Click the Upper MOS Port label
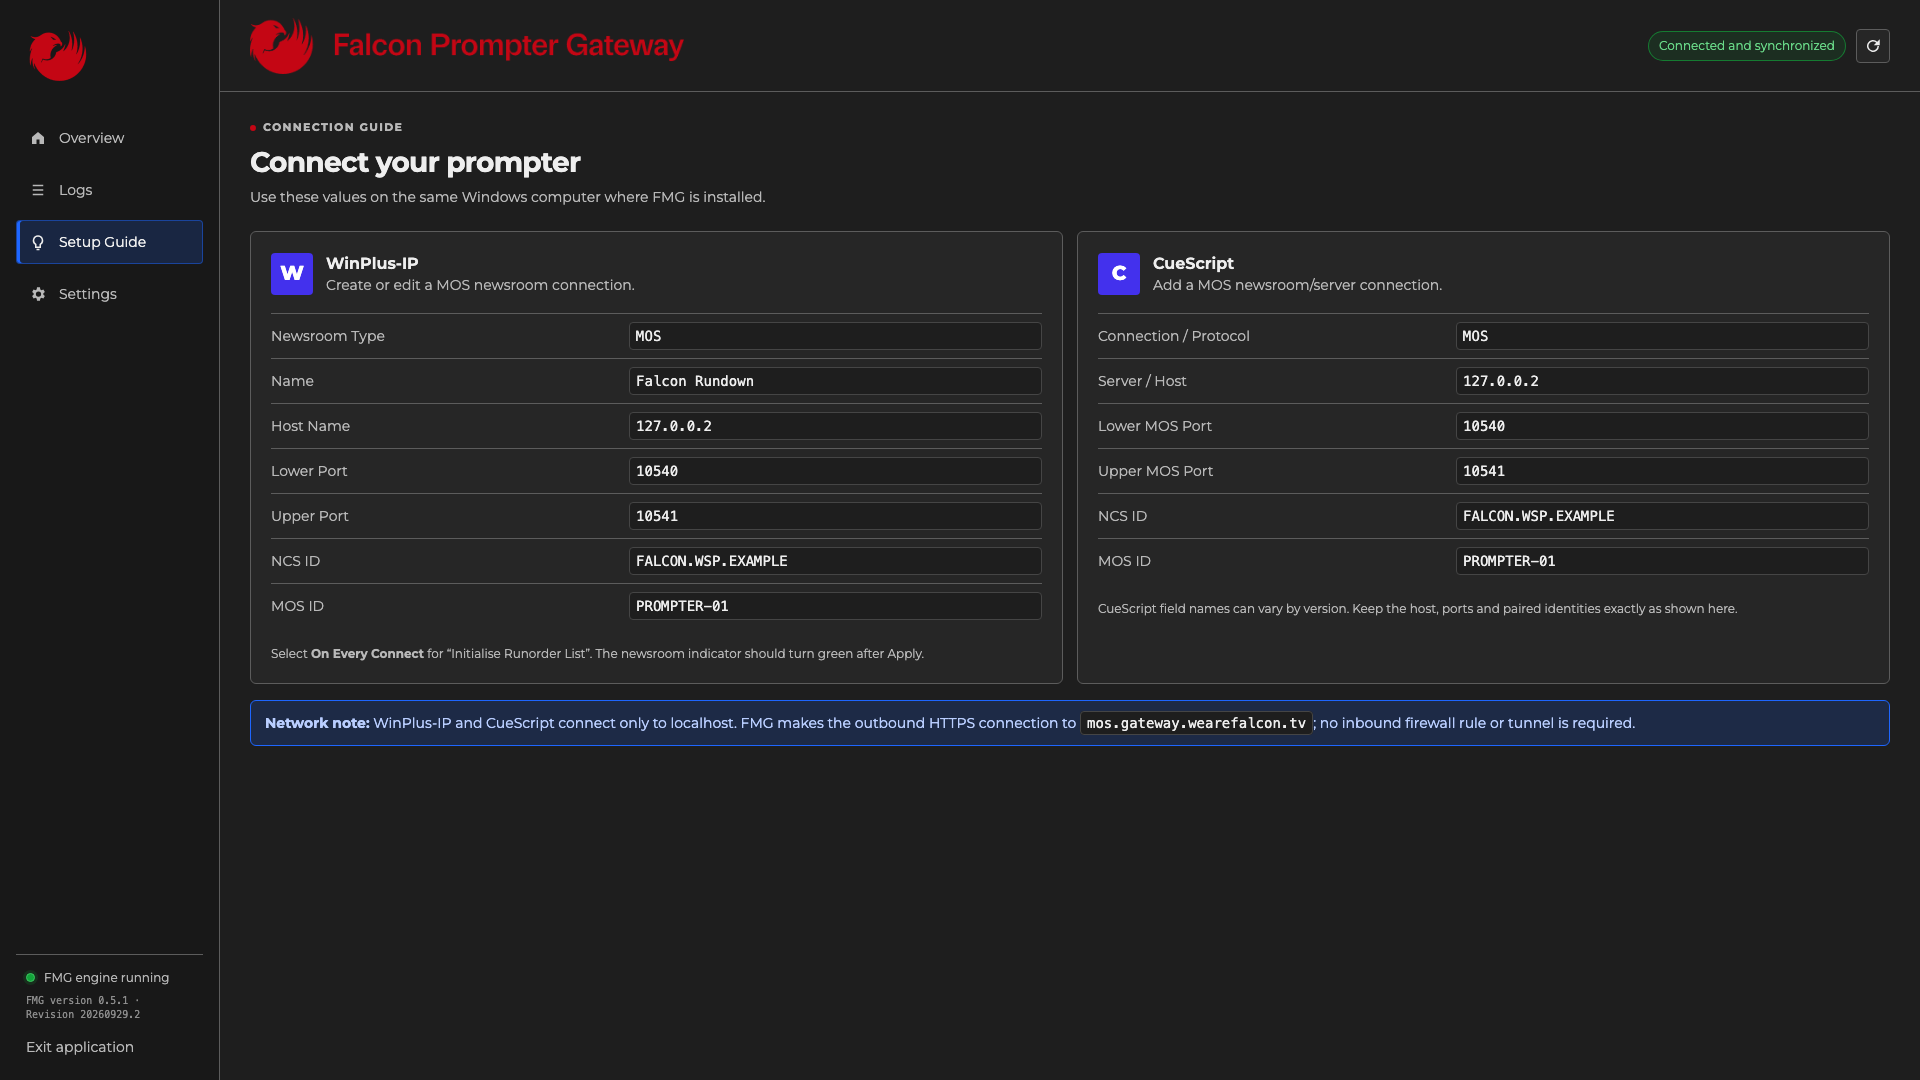 (1155, 471)
